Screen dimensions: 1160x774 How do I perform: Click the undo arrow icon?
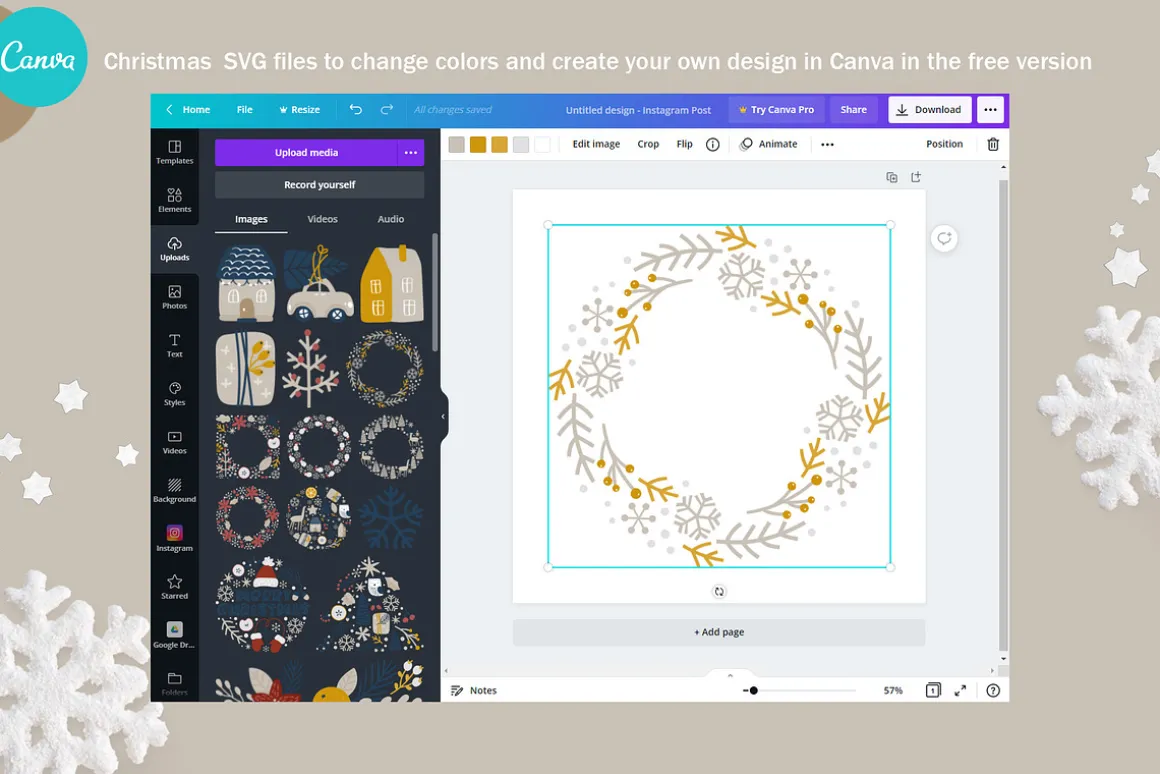(356, 110)
